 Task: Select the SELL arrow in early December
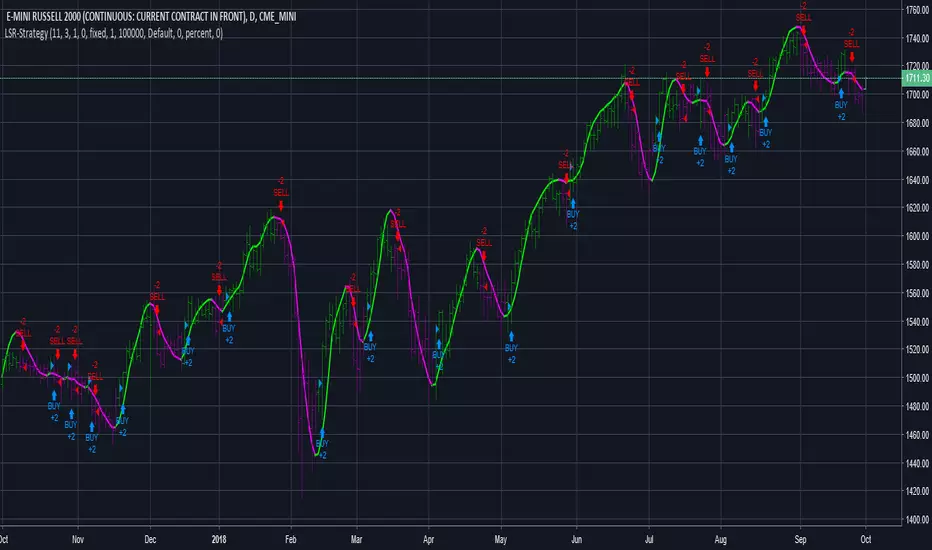[157, 309]
